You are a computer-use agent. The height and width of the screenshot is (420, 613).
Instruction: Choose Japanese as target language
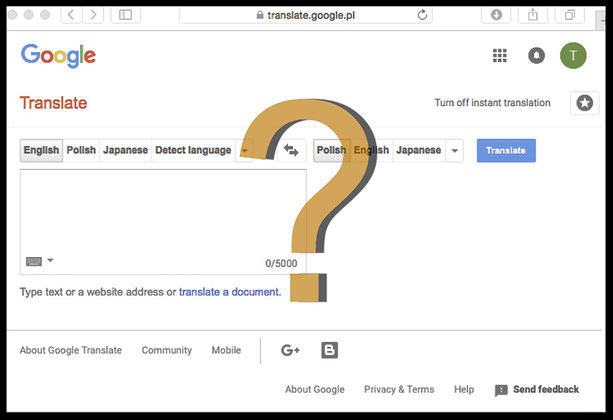coord(419,150)
